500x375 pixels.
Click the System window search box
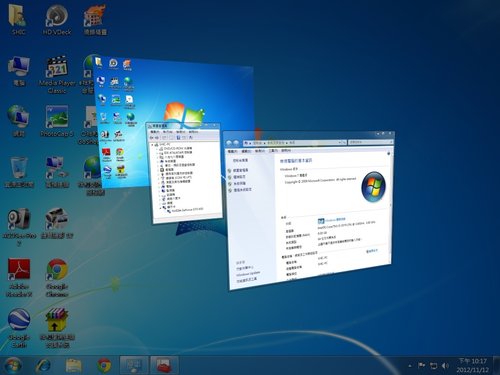coord(370,142)
